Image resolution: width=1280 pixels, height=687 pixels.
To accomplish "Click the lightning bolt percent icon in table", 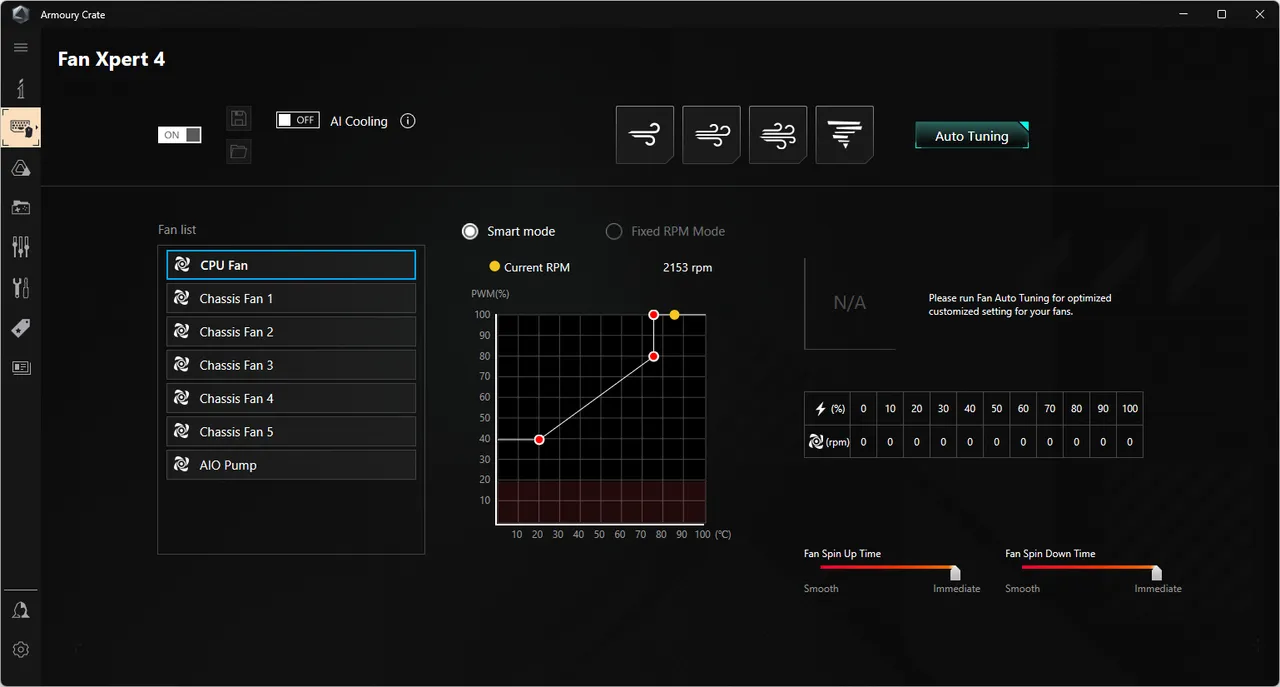I will (x=821, y=409).
